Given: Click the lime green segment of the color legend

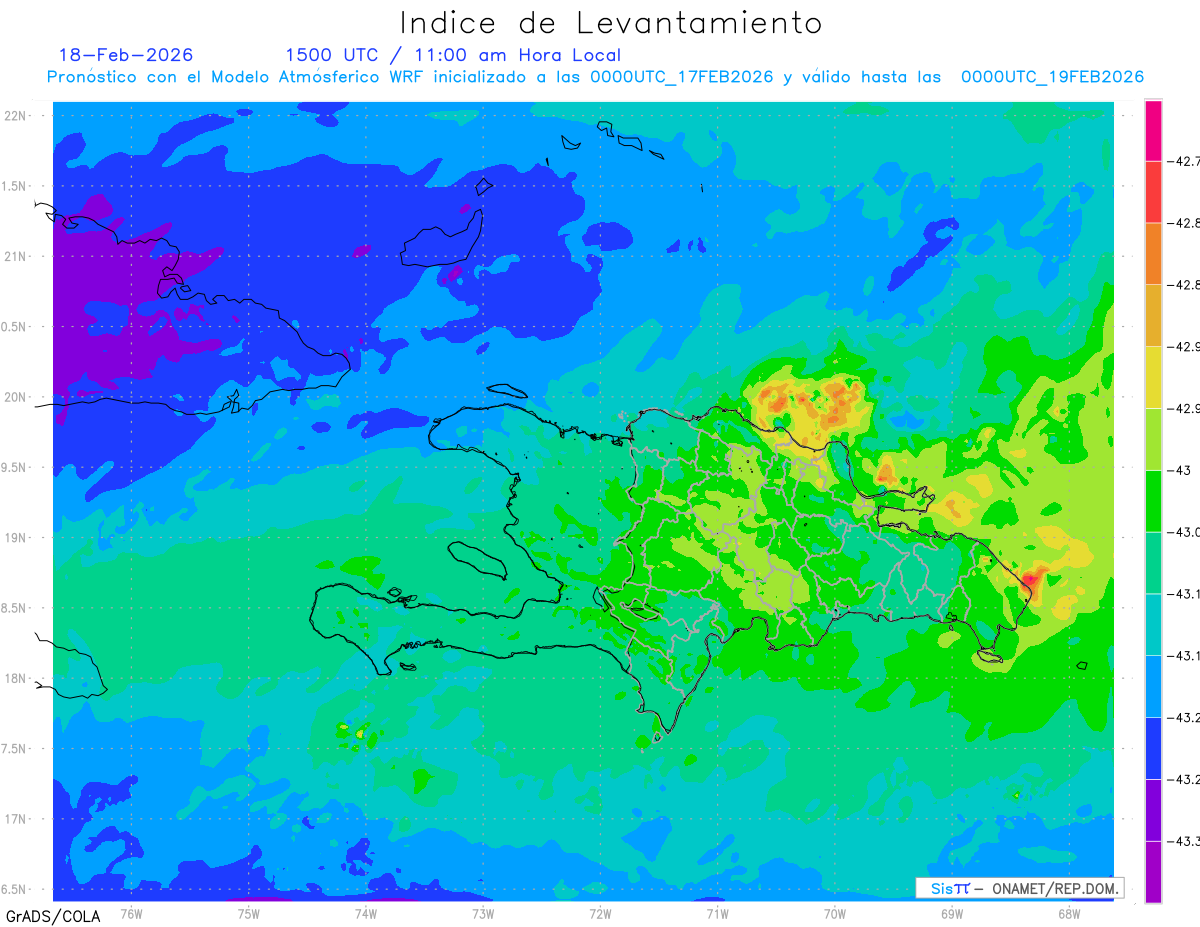Looking at the screenshot, I should pos(1153,439).
